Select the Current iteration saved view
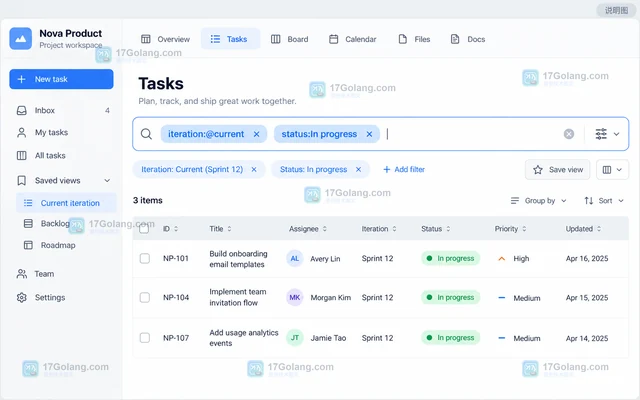The image size is (640, 400). (x=66, y=203)
